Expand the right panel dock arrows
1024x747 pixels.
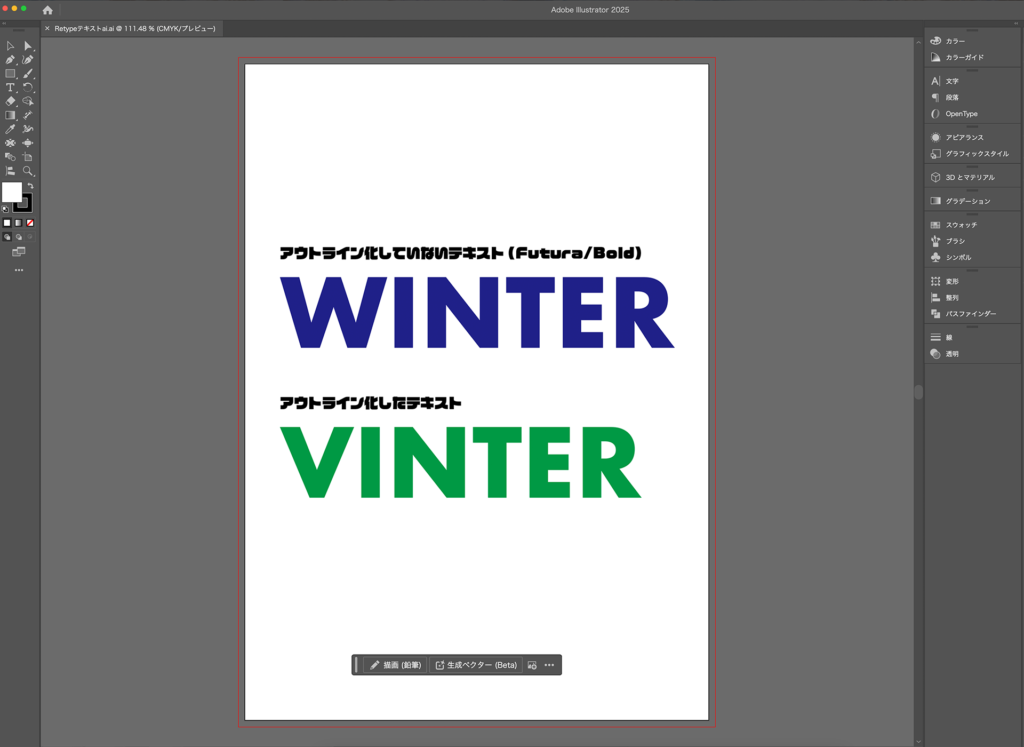tap(1016, 23)
